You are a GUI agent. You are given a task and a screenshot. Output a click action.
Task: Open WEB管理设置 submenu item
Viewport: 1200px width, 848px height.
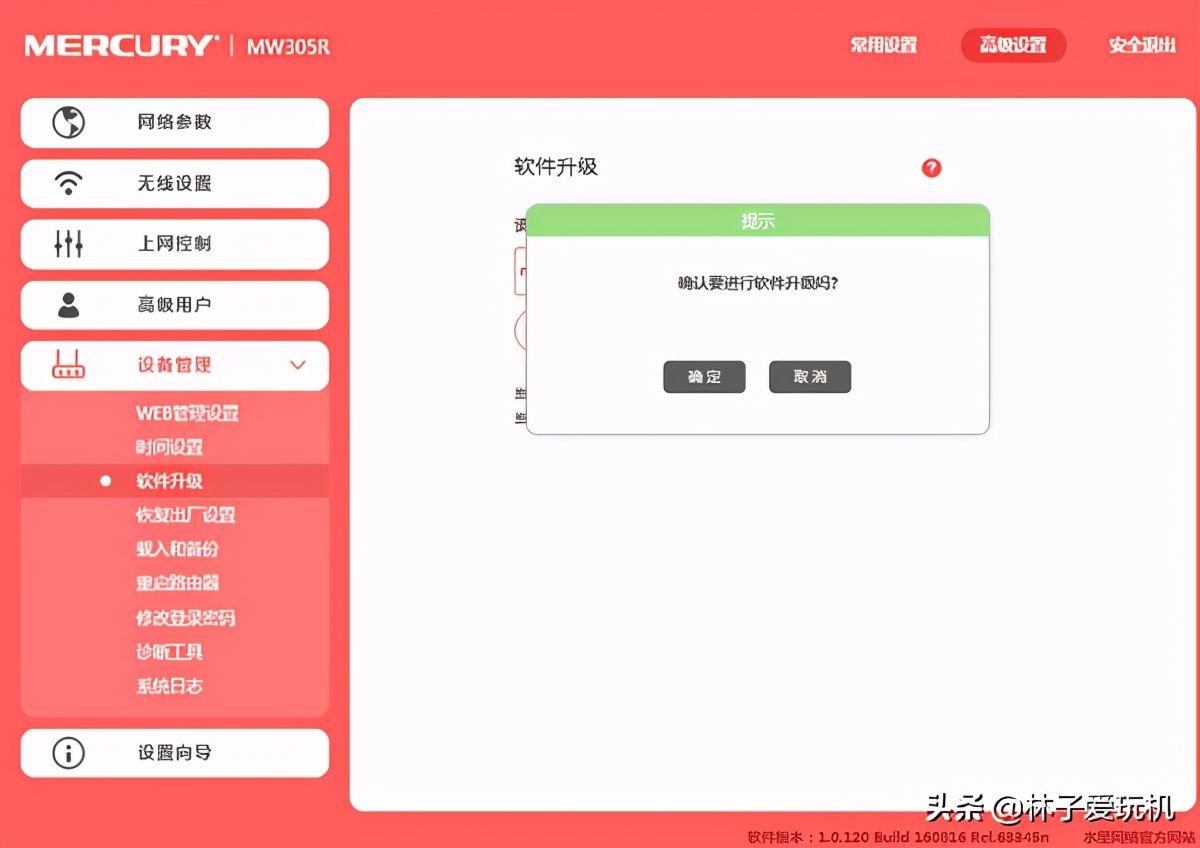(x=187, y=413)
